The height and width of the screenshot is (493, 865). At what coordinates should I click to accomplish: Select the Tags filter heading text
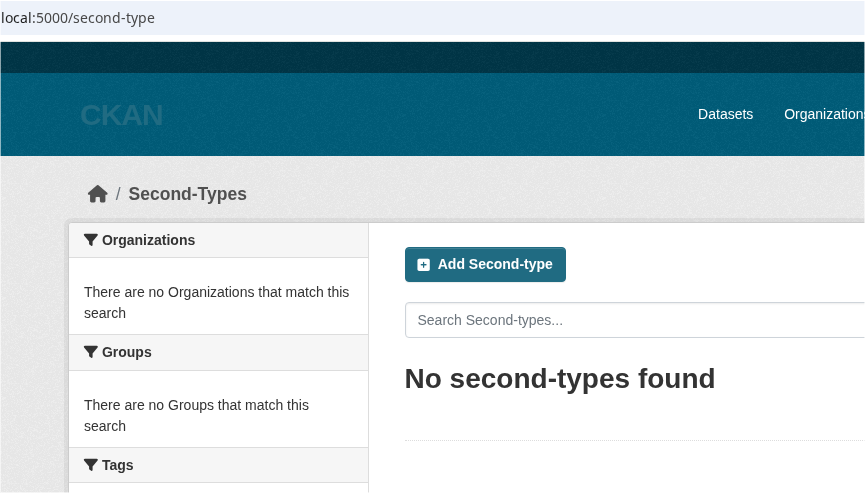click(117, 465)
